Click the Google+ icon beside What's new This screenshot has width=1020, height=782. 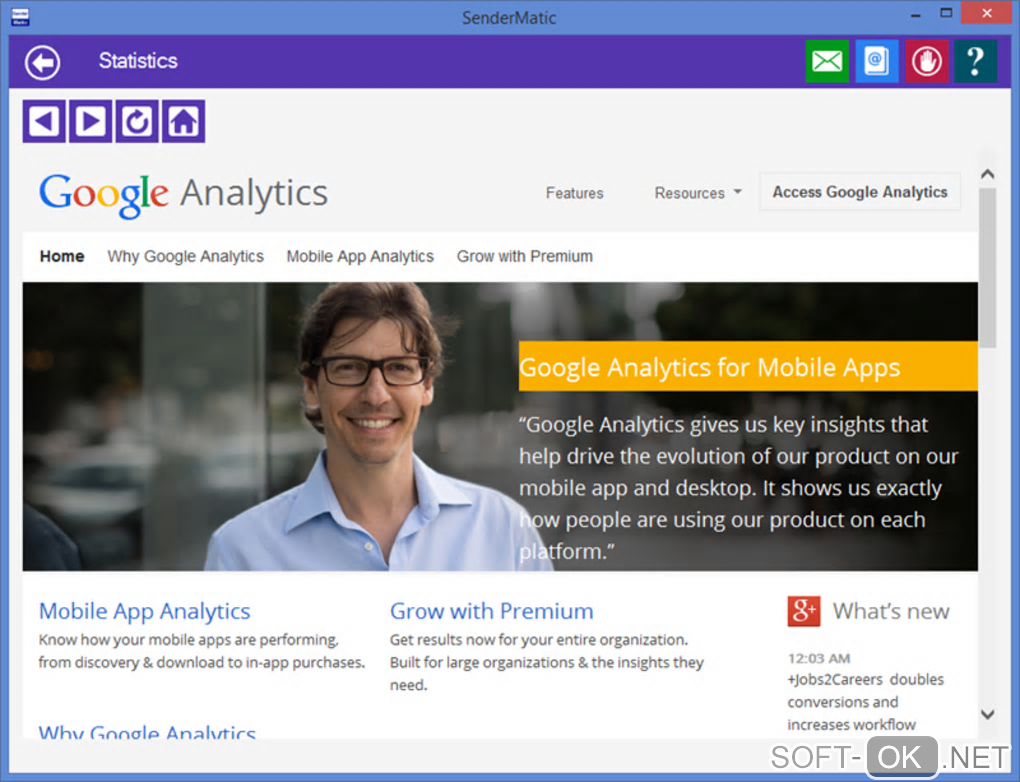point(804,611)
